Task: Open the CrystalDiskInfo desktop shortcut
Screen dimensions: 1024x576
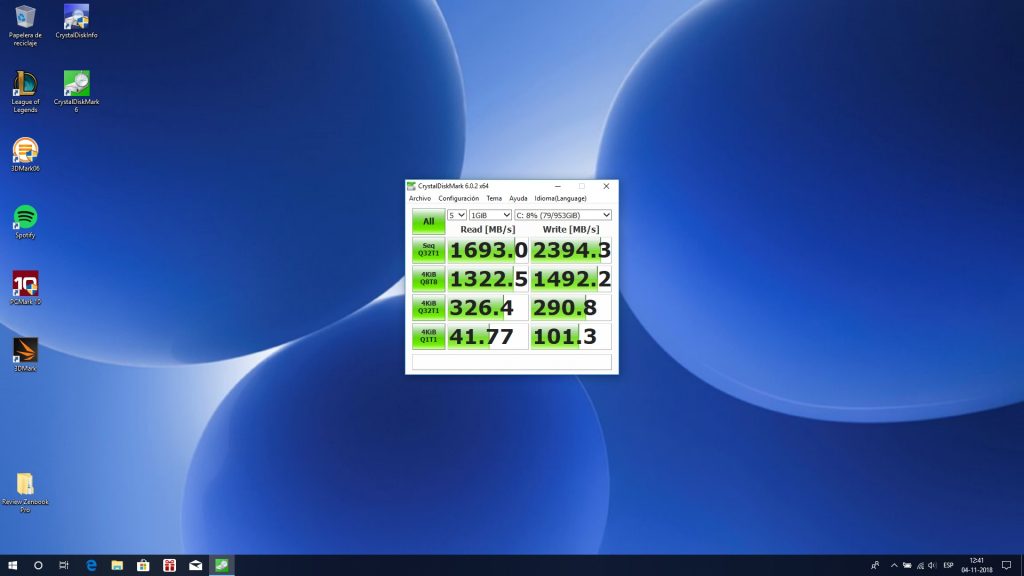Action: [x=76, y=21]
